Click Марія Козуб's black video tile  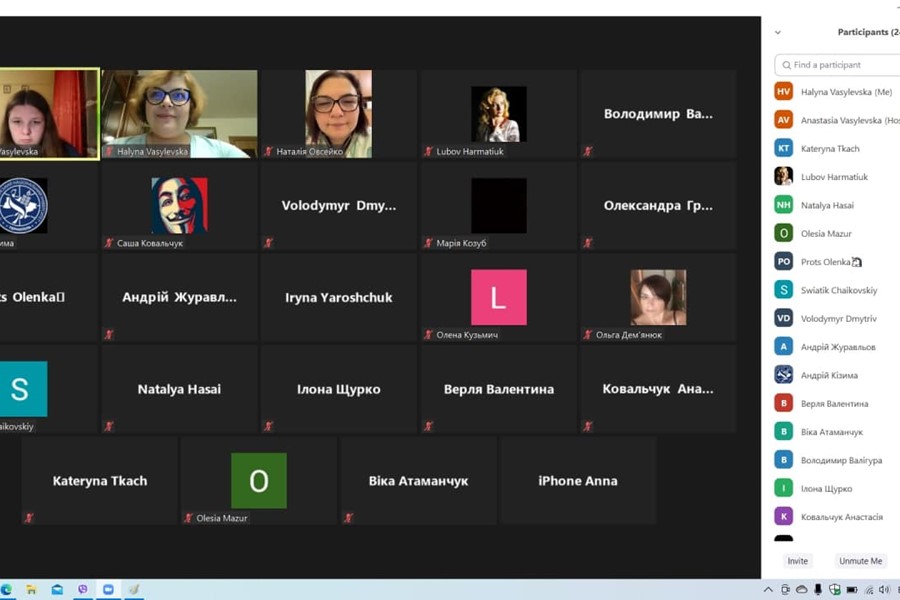498,206
